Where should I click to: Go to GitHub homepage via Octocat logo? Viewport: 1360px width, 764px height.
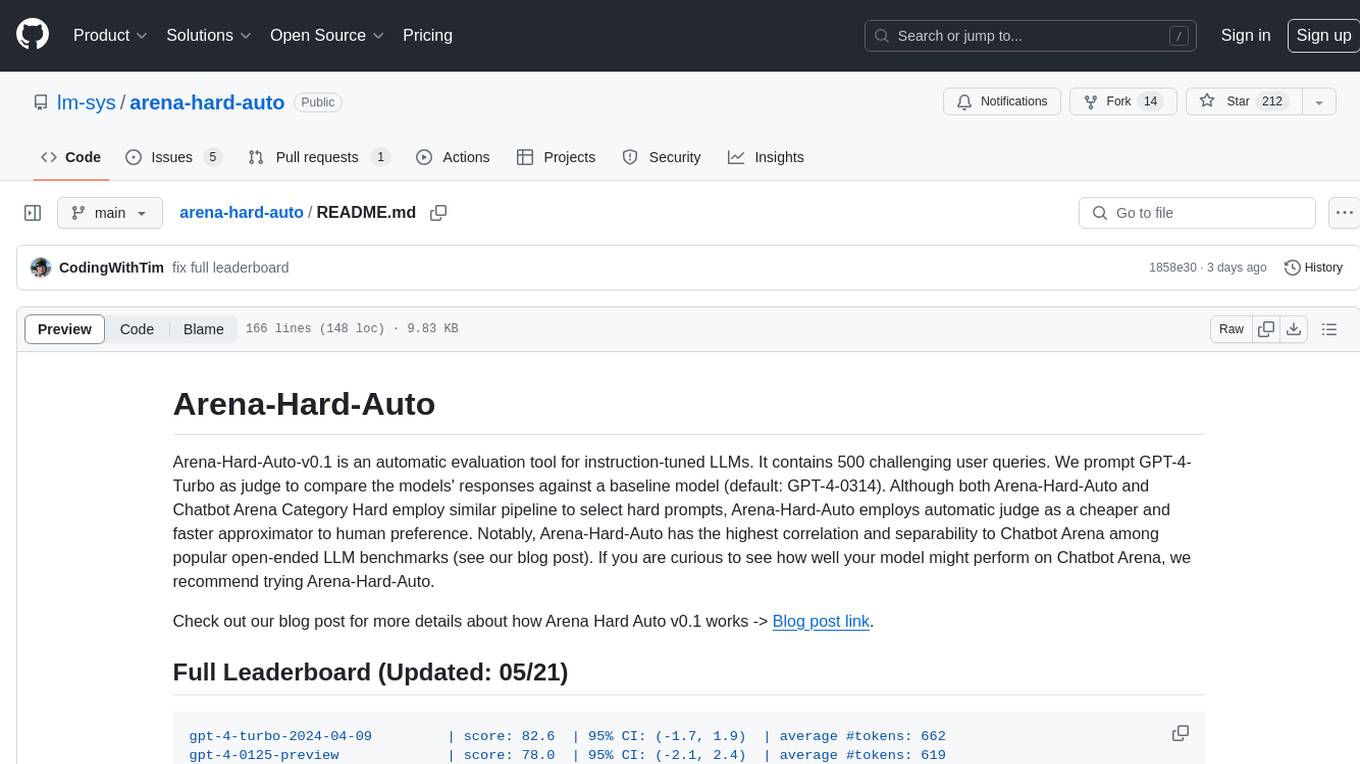(32, 35)
